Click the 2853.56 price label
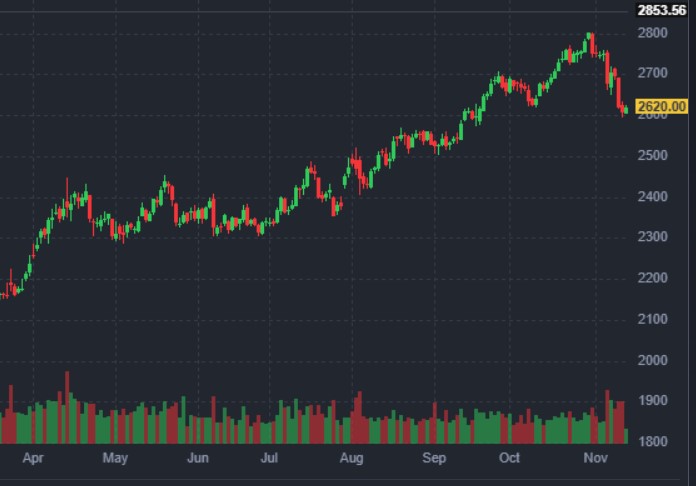Screen dimensions: 696x486 click(663, 10)
